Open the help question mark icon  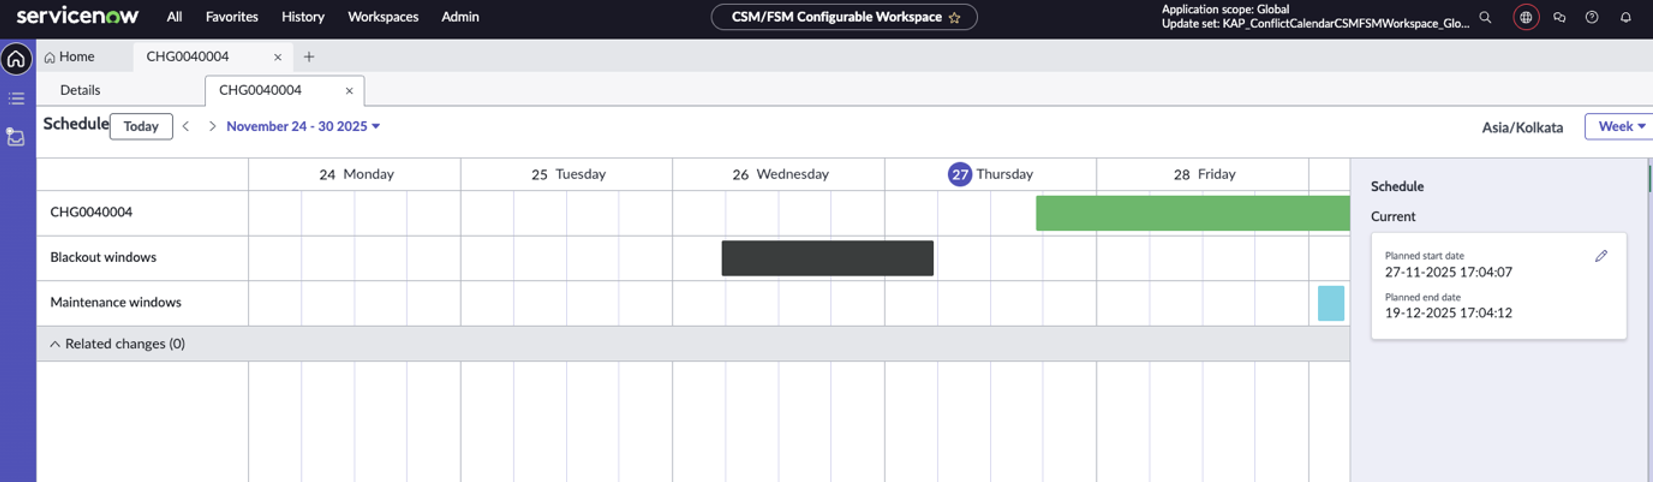[x=1592, y=17]
